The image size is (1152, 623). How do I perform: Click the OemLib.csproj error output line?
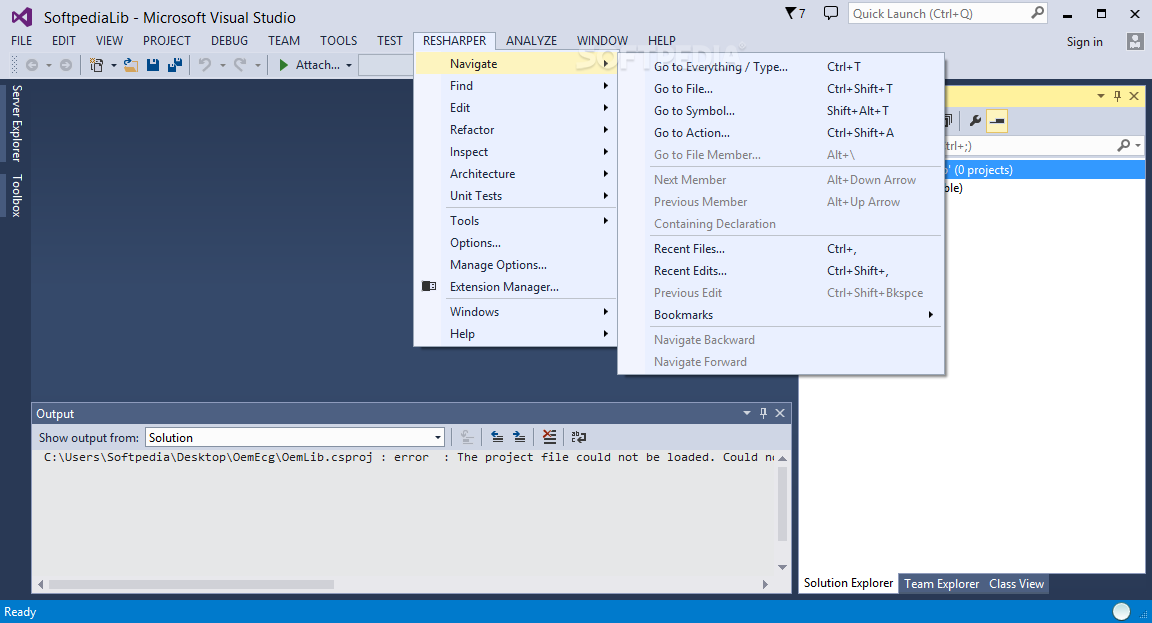click(408, 458)
